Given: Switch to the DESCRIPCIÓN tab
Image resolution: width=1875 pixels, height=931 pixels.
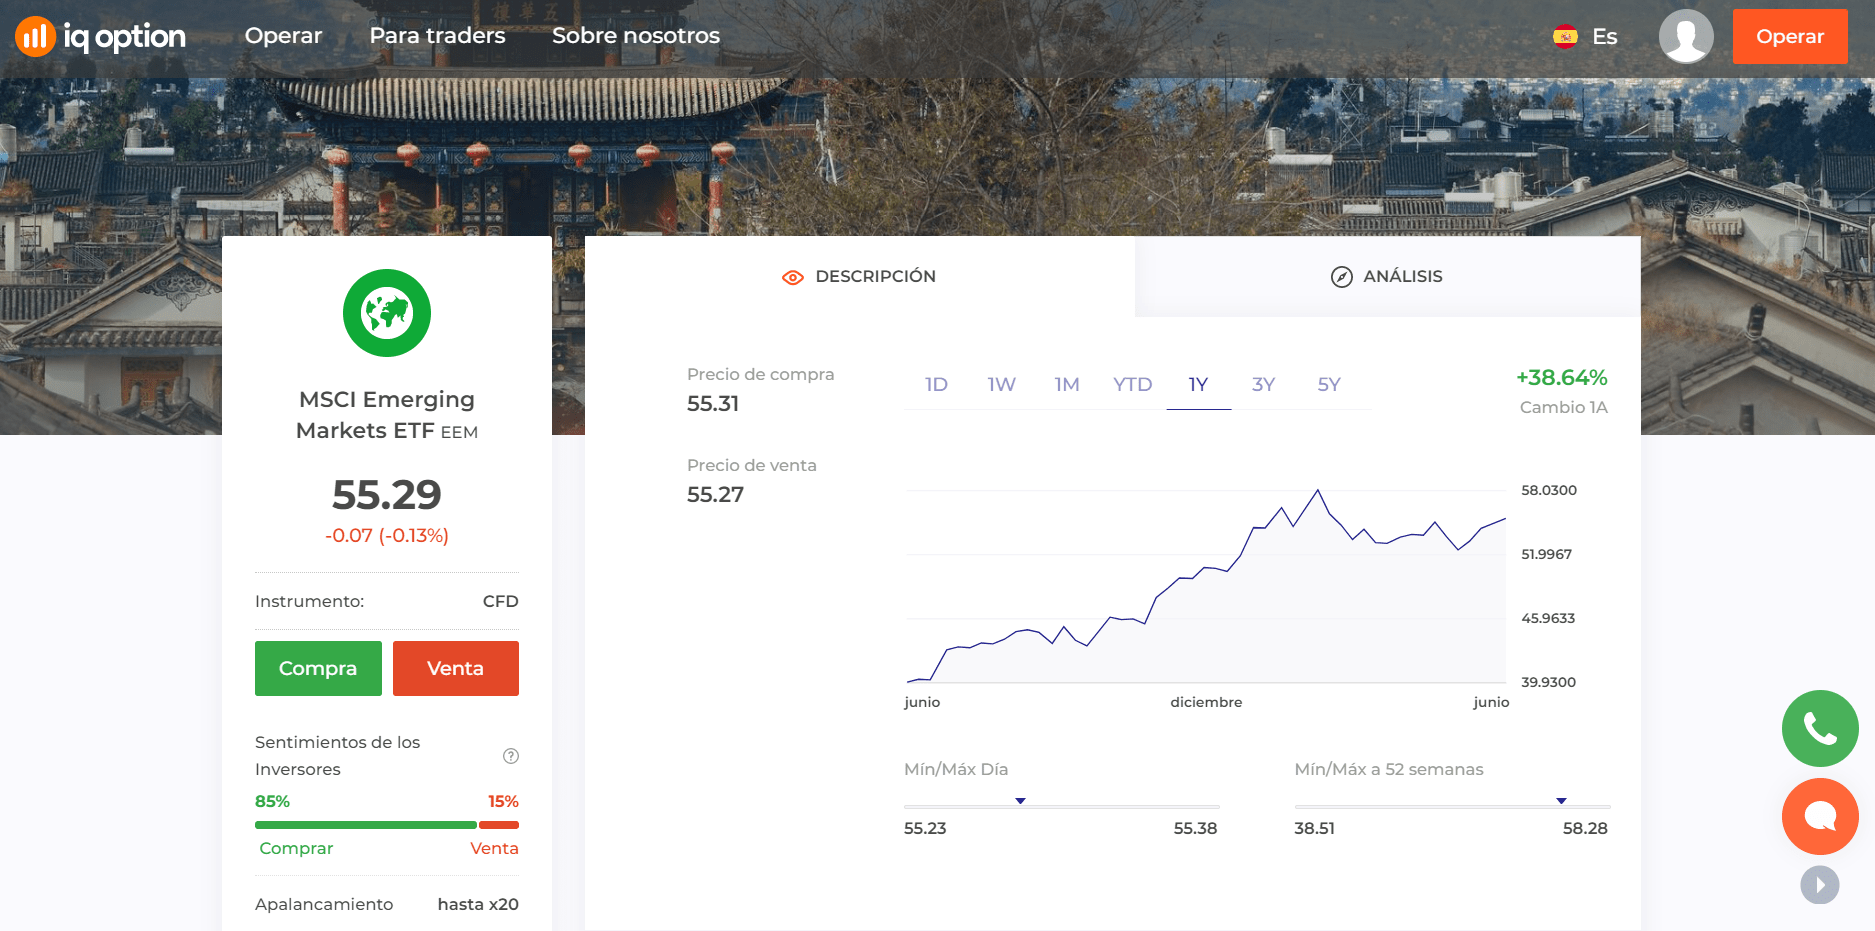Looking at the screenshot, I should pyautogui.click(x=860, y=276).
